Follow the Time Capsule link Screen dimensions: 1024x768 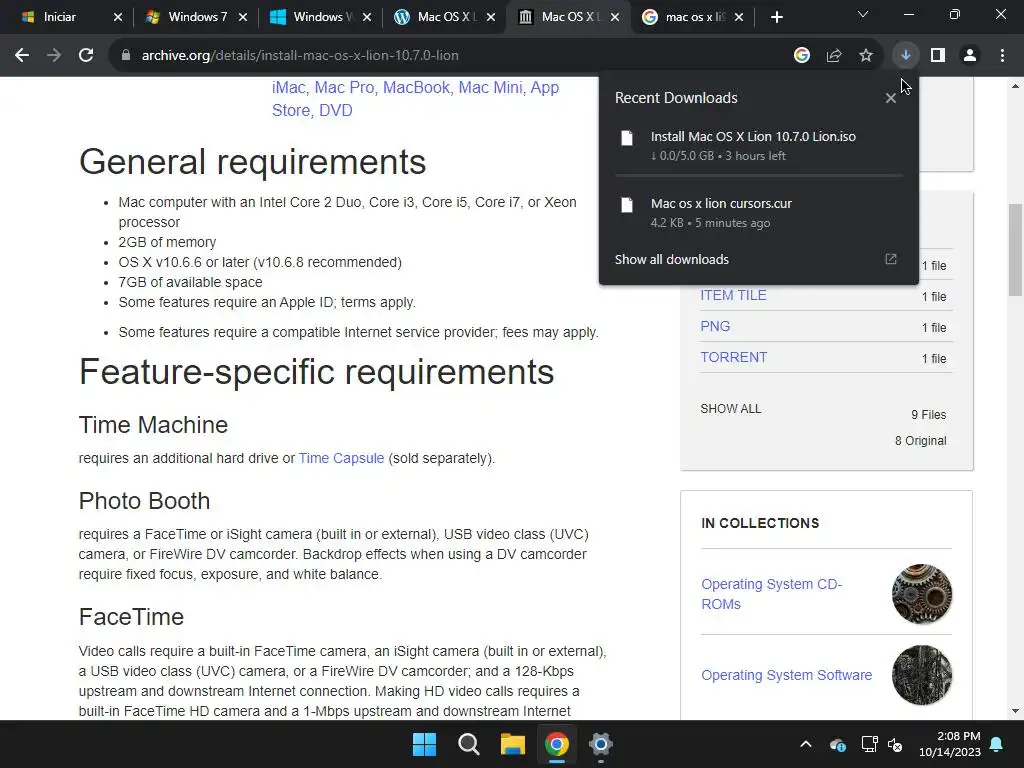[341, 458]
